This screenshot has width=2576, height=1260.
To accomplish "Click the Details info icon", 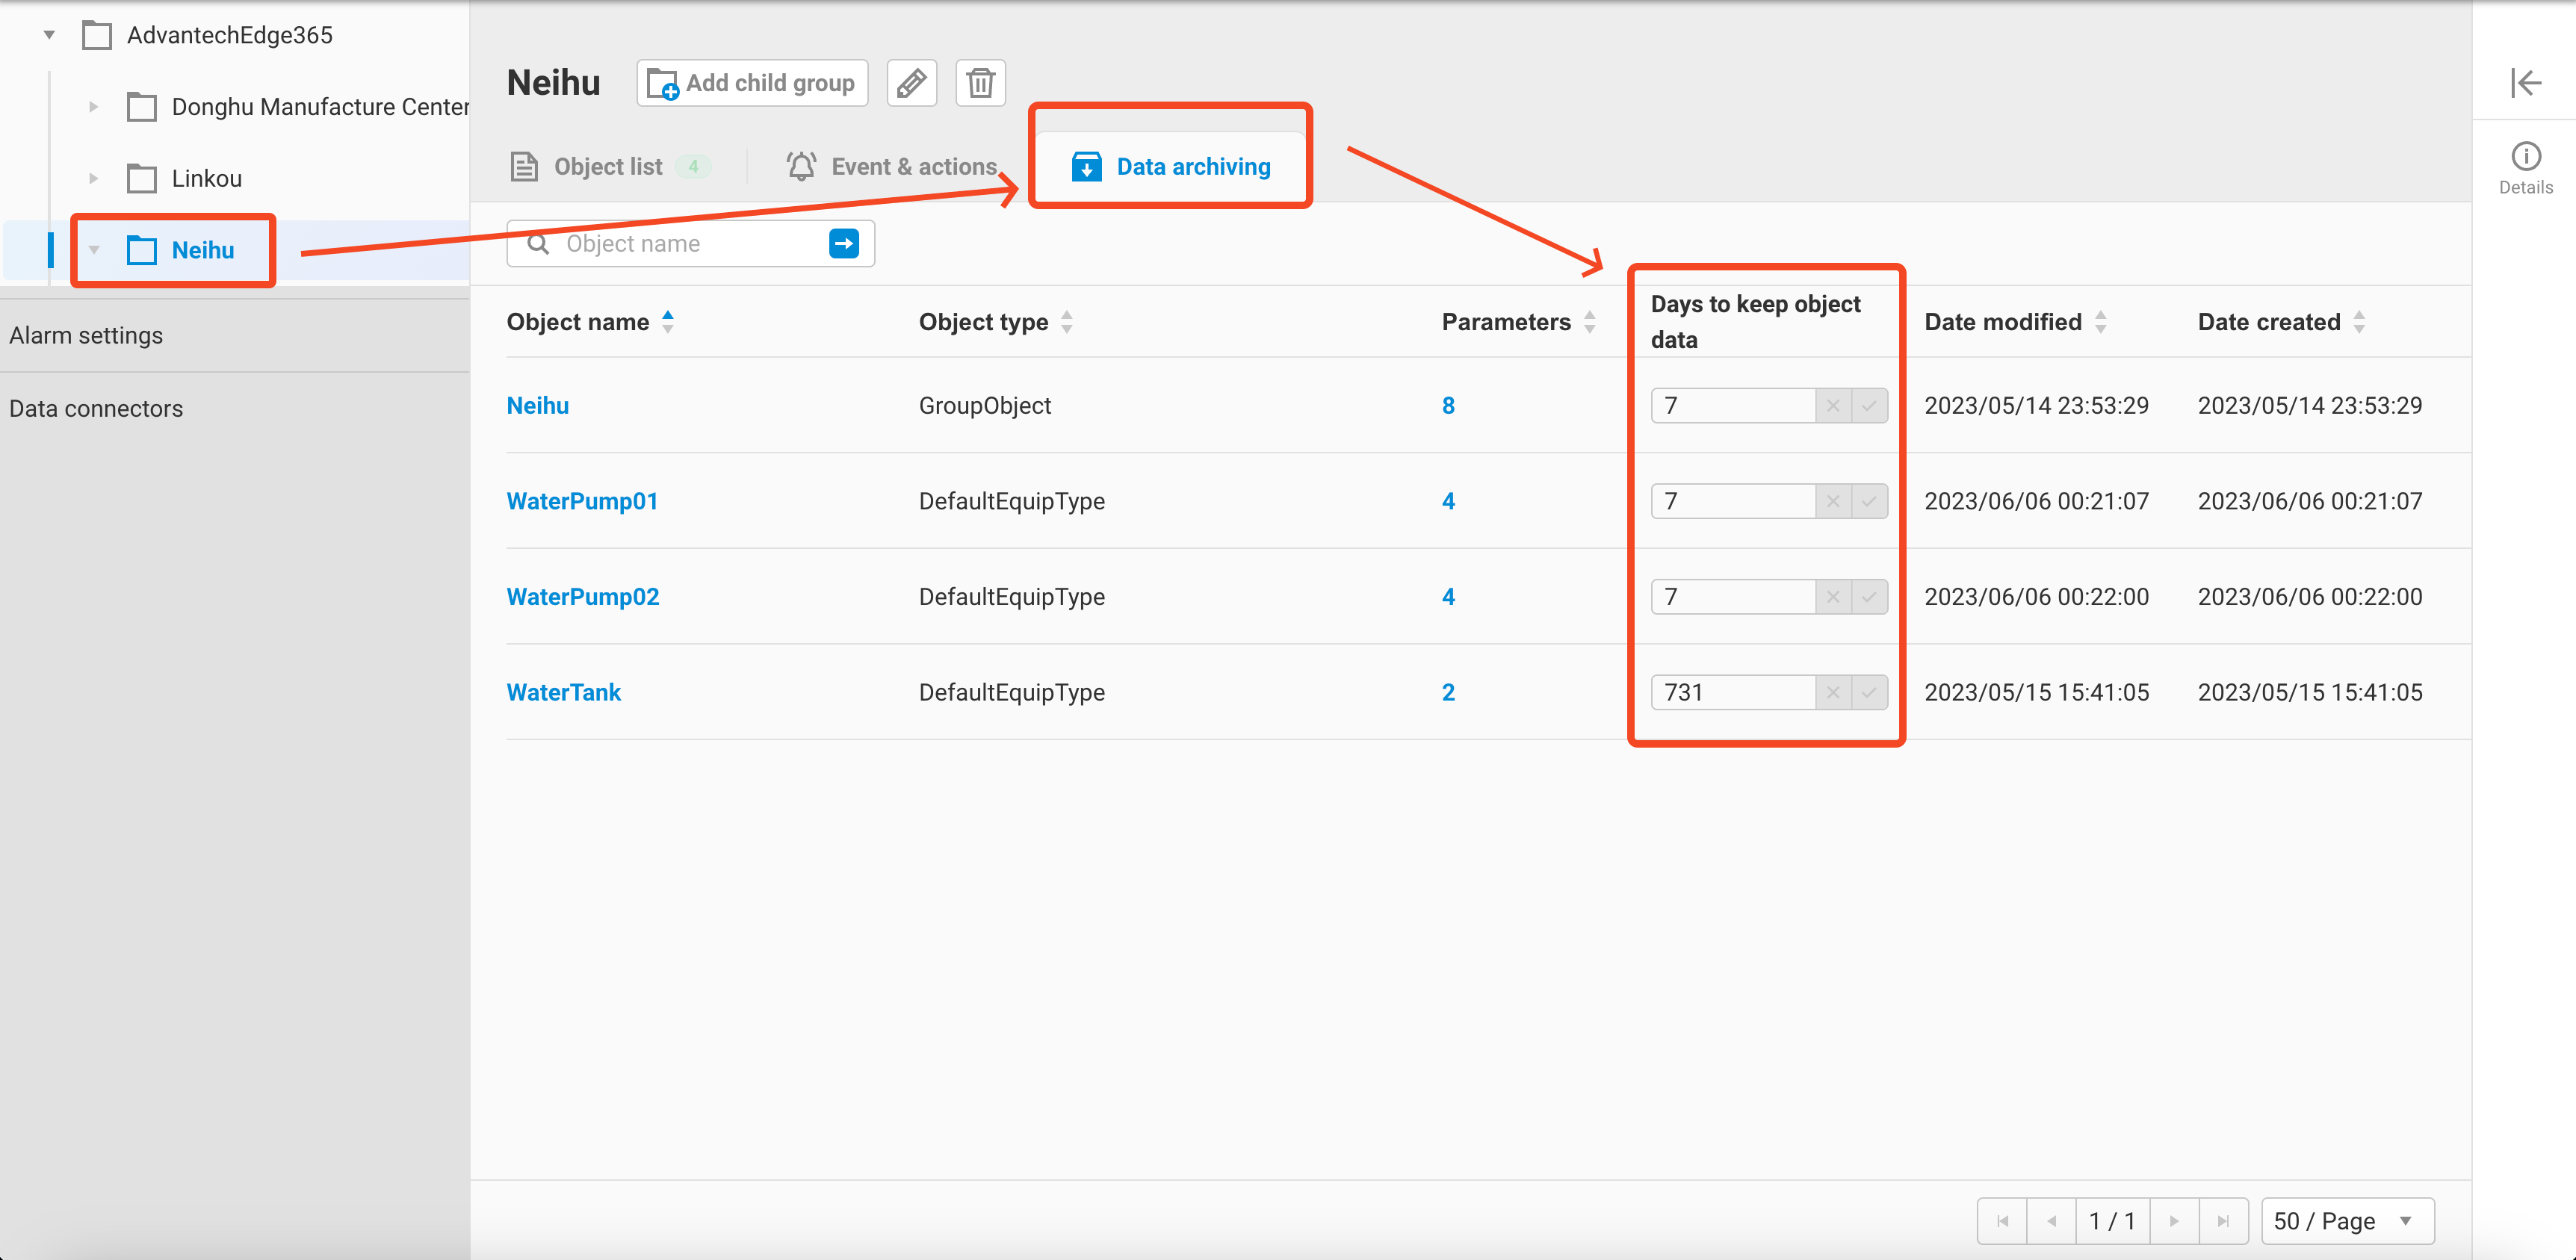I will 2525,157.
